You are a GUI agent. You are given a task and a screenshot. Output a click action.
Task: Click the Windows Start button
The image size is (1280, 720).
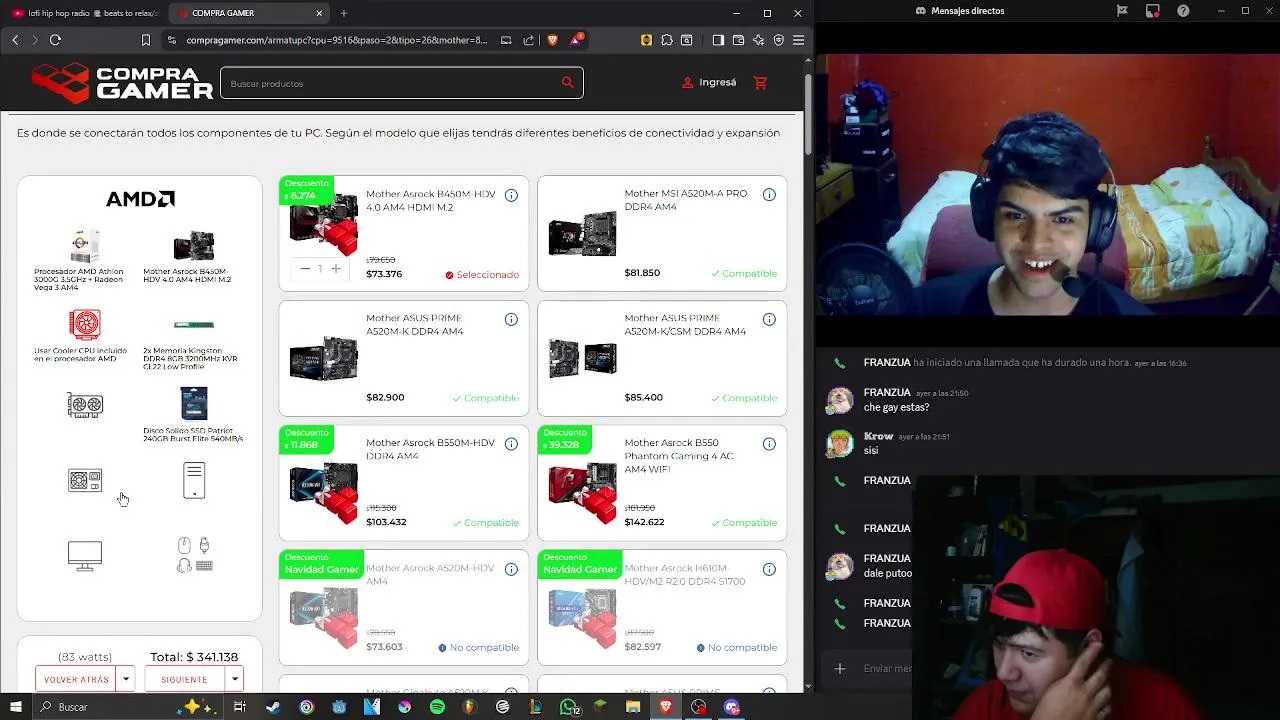coord(15,707)
